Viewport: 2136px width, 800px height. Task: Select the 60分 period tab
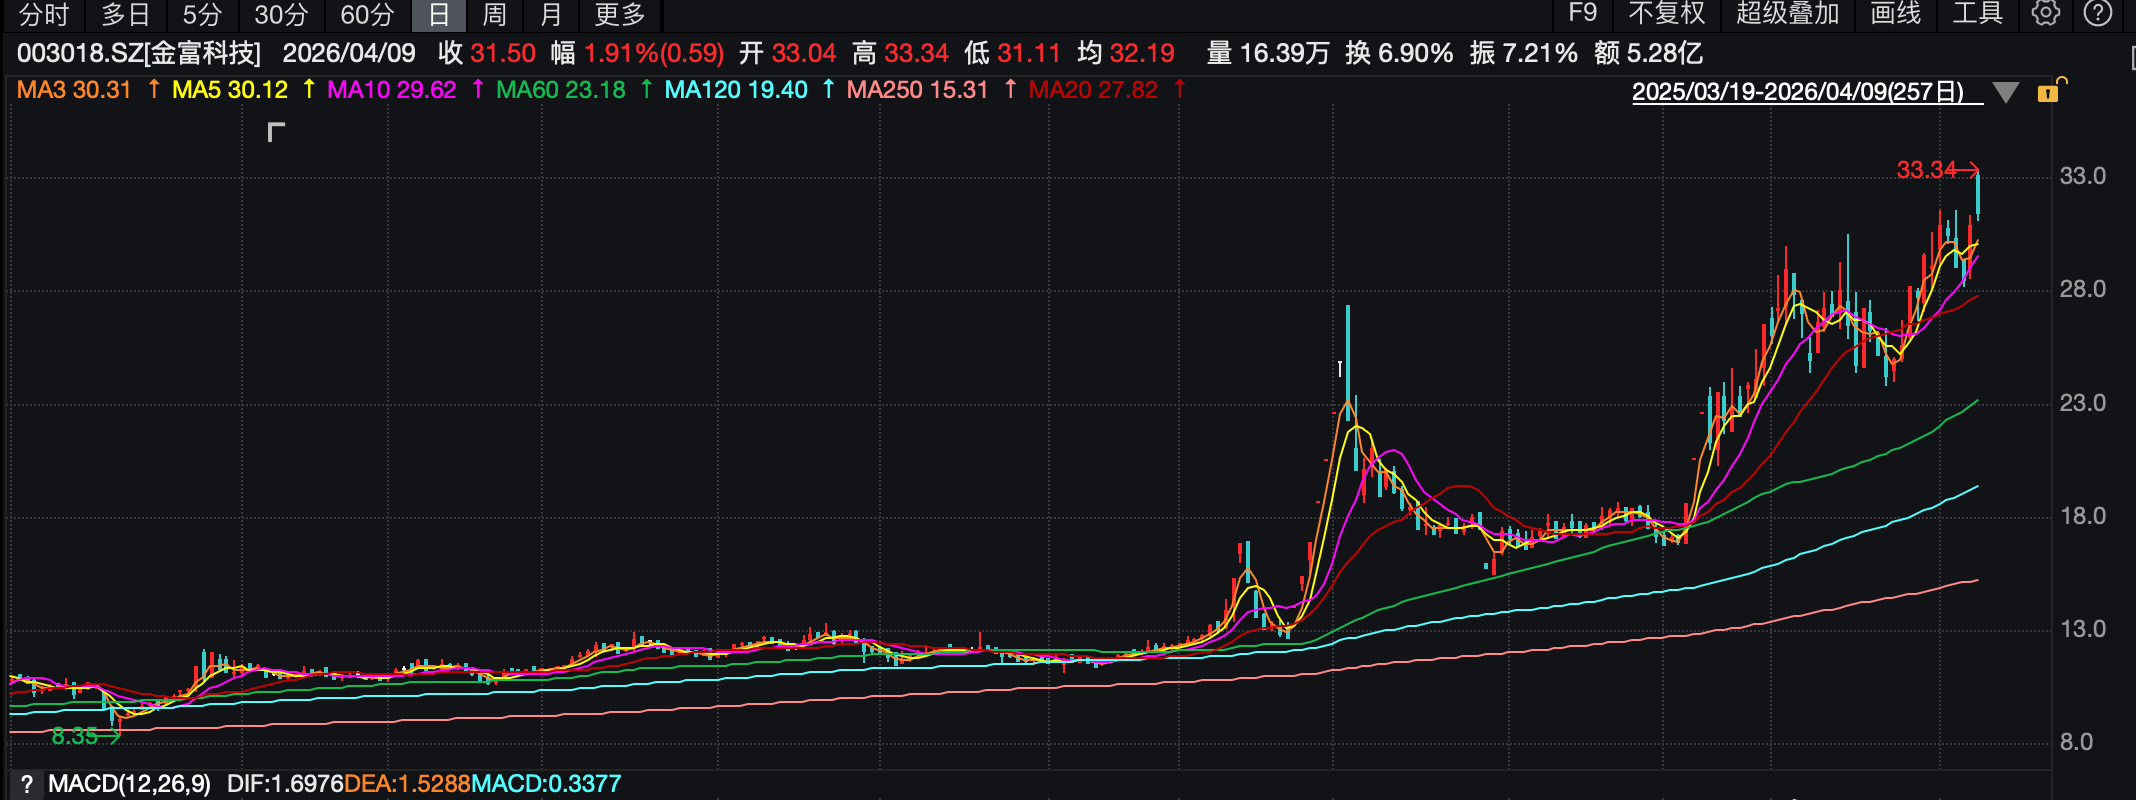point(367,15)
